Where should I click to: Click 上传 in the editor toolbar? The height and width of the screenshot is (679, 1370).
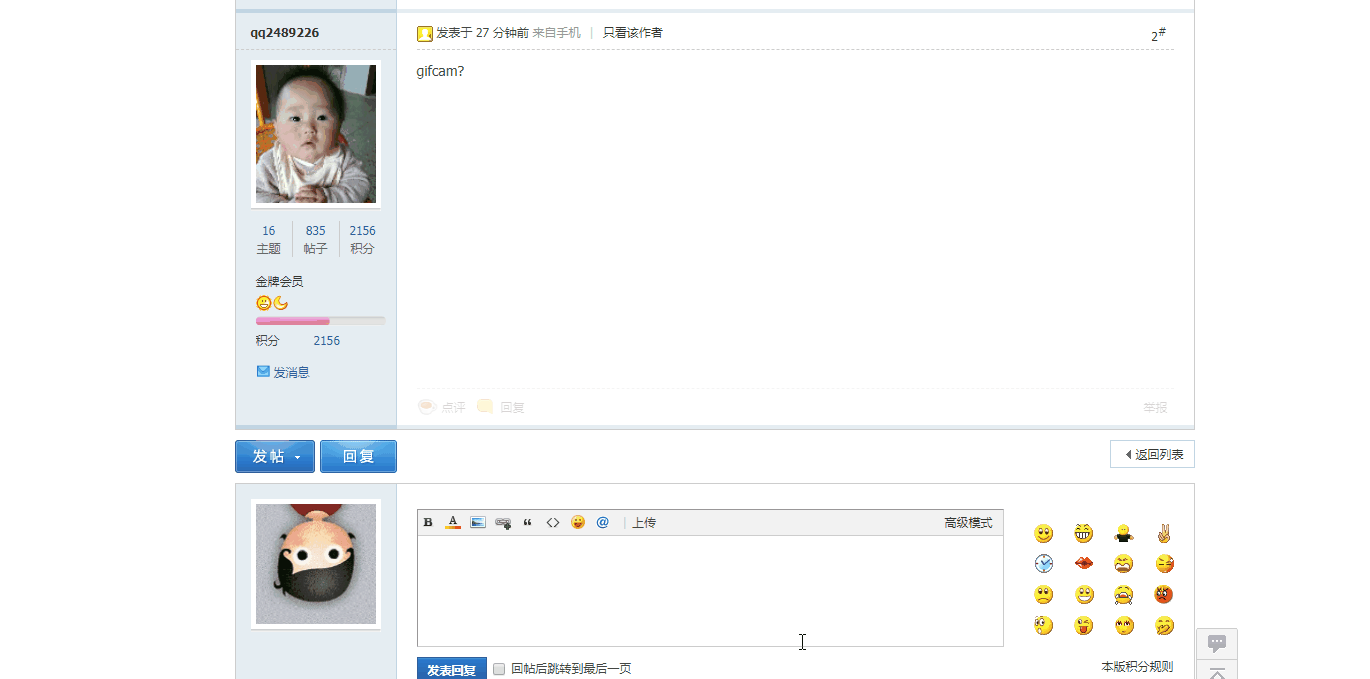644,523
